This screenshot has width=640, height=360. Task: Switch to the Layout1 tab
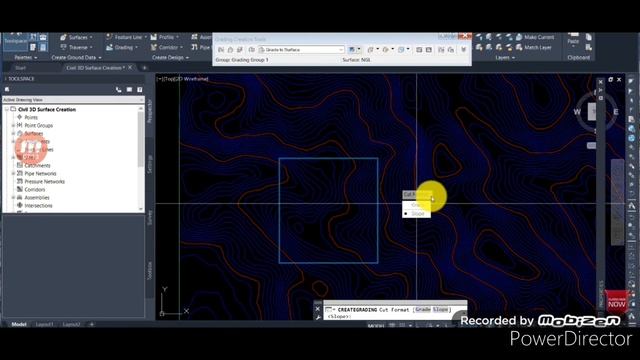tap(44, 324)
